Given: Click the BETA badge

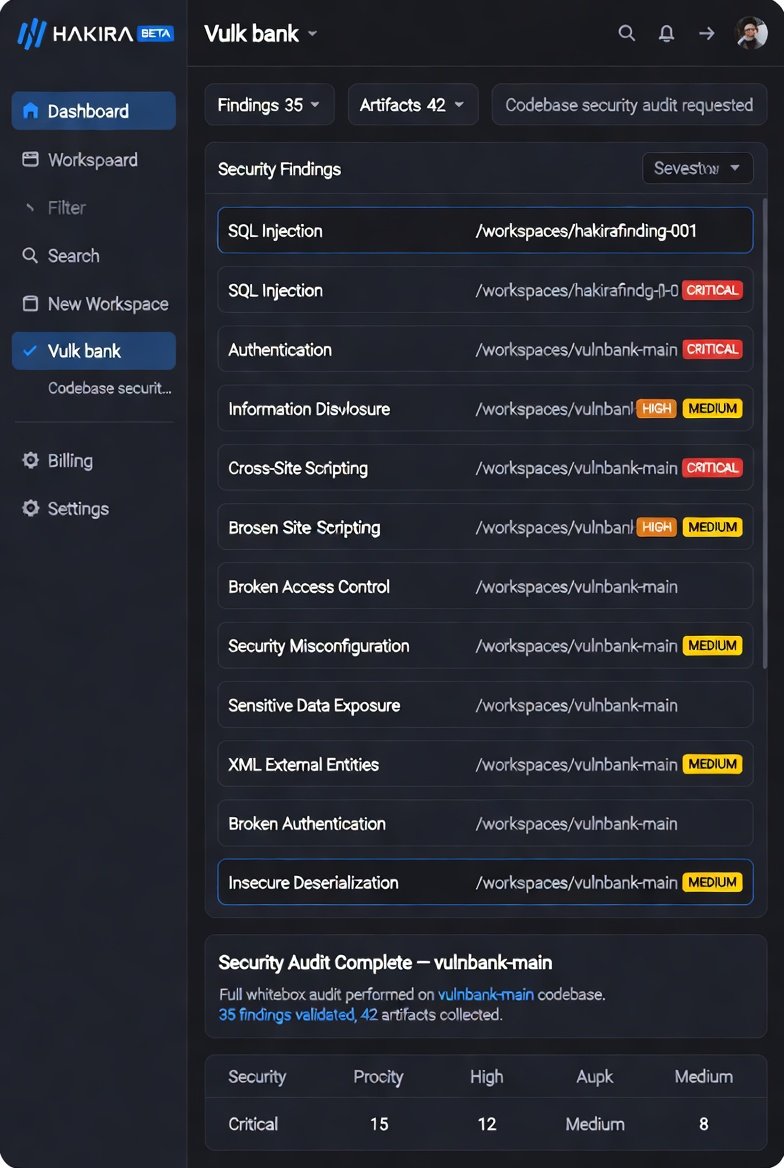Looking at the screenshot, I should click(155, 34).
